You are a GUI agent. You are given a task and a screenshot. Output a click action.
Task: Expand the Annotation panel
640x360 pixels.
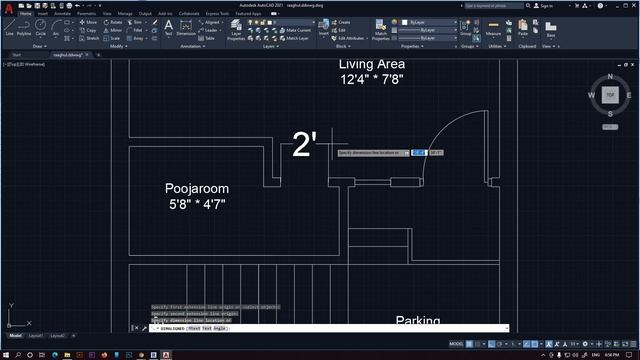tap(193, 46)
